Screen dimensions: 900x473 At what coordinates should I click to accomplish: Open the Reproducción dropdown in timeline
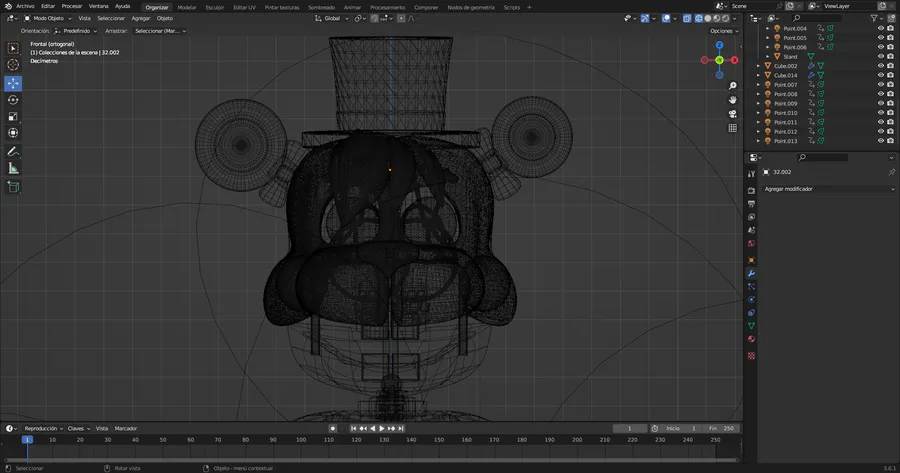coord(44,428)
